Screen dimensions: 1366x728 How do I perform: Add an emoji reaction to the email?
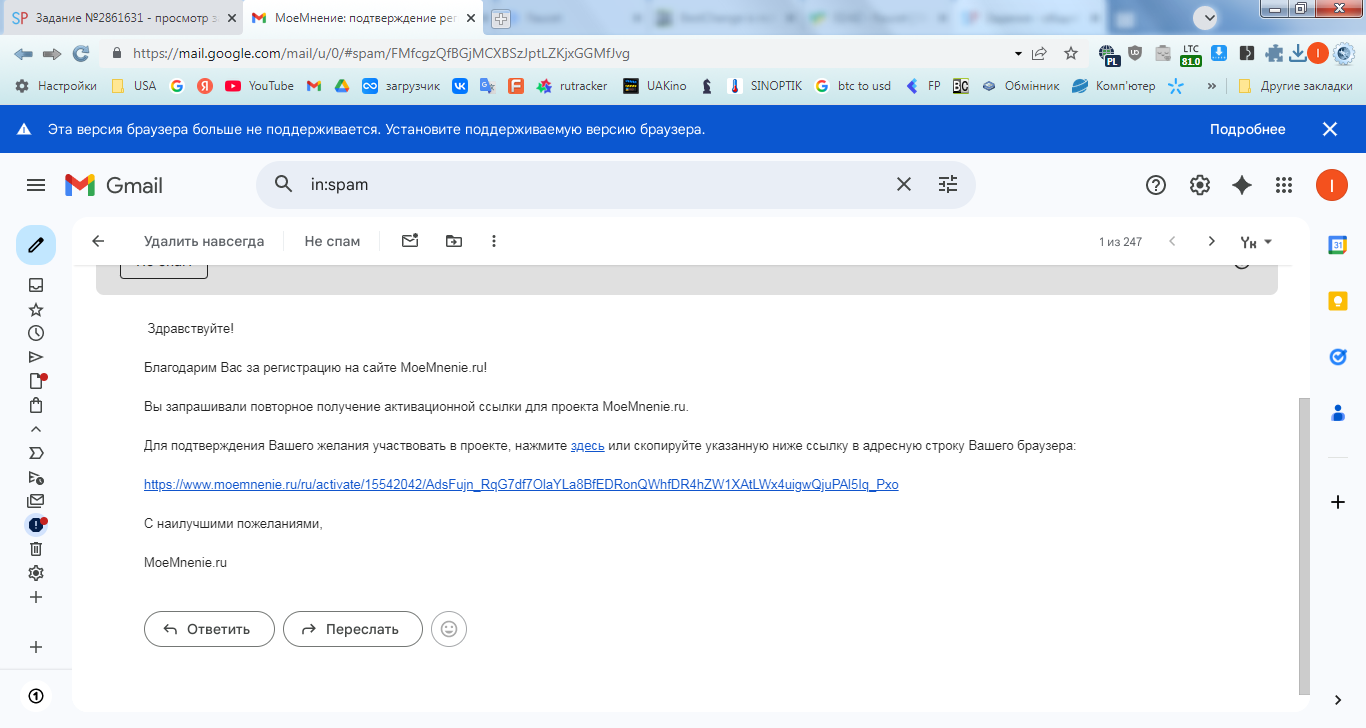pos(449,629)
